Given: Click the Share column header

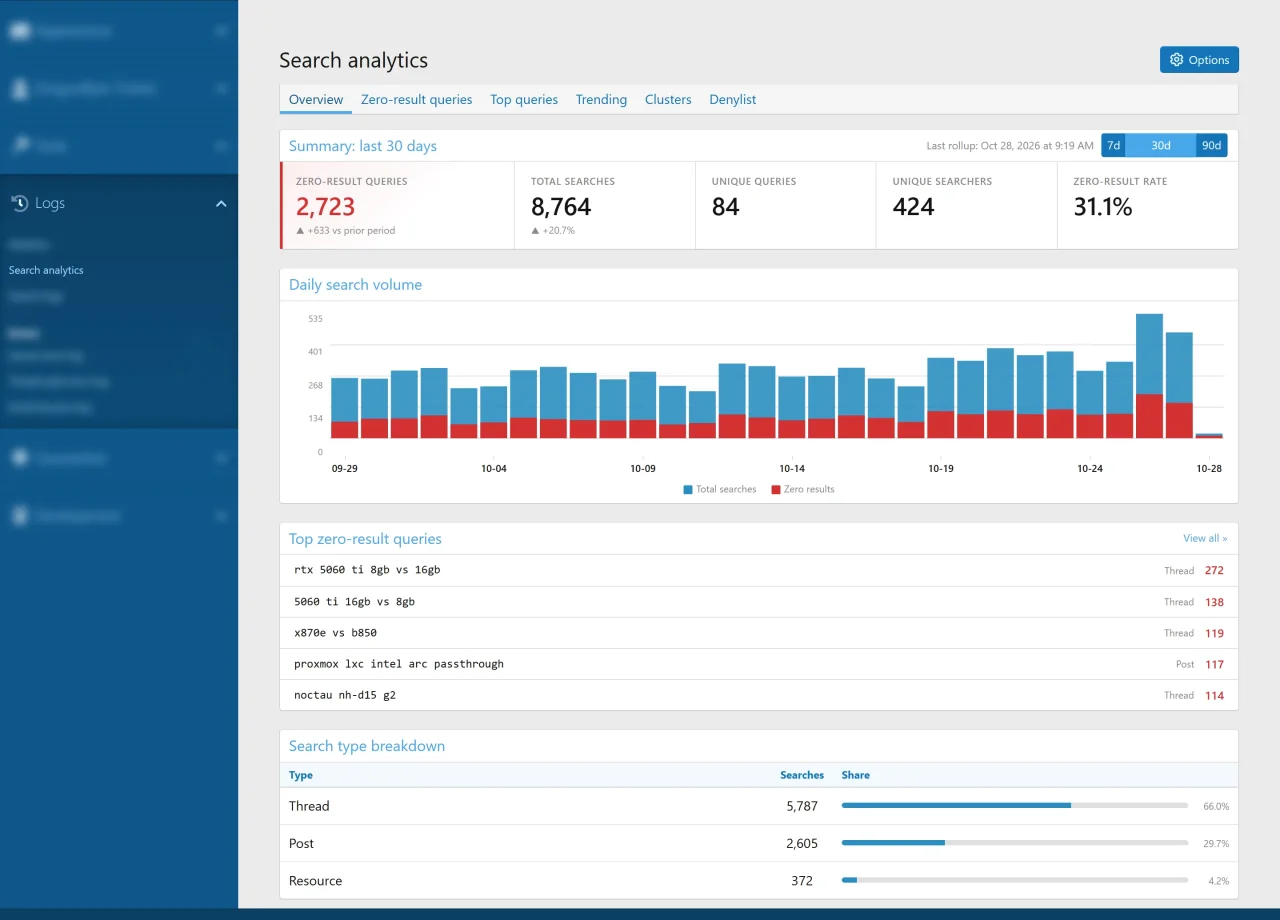Looking at the screenshot, I should [x=855, y=775].
